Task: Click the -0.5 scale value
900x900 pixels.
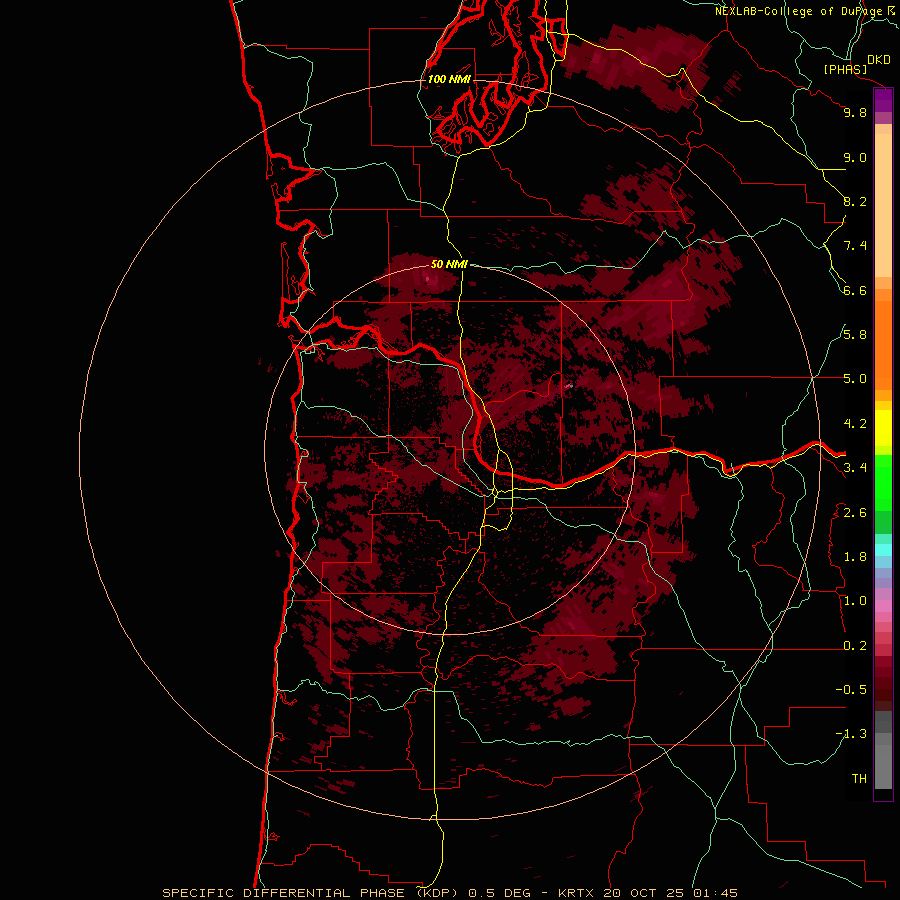Action: [851, 690]
